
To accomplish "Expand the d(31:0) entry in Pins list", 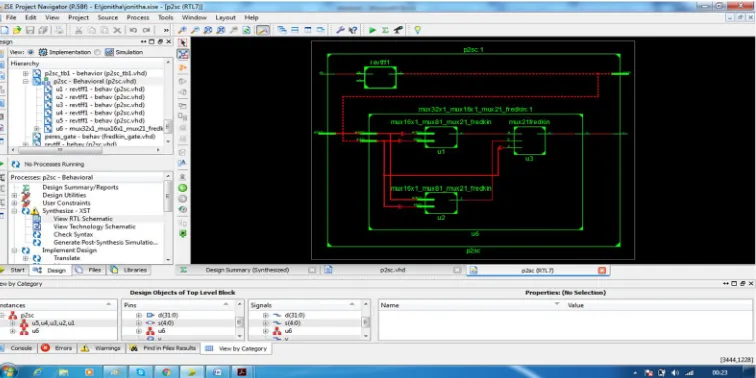I will click(139, 315).
